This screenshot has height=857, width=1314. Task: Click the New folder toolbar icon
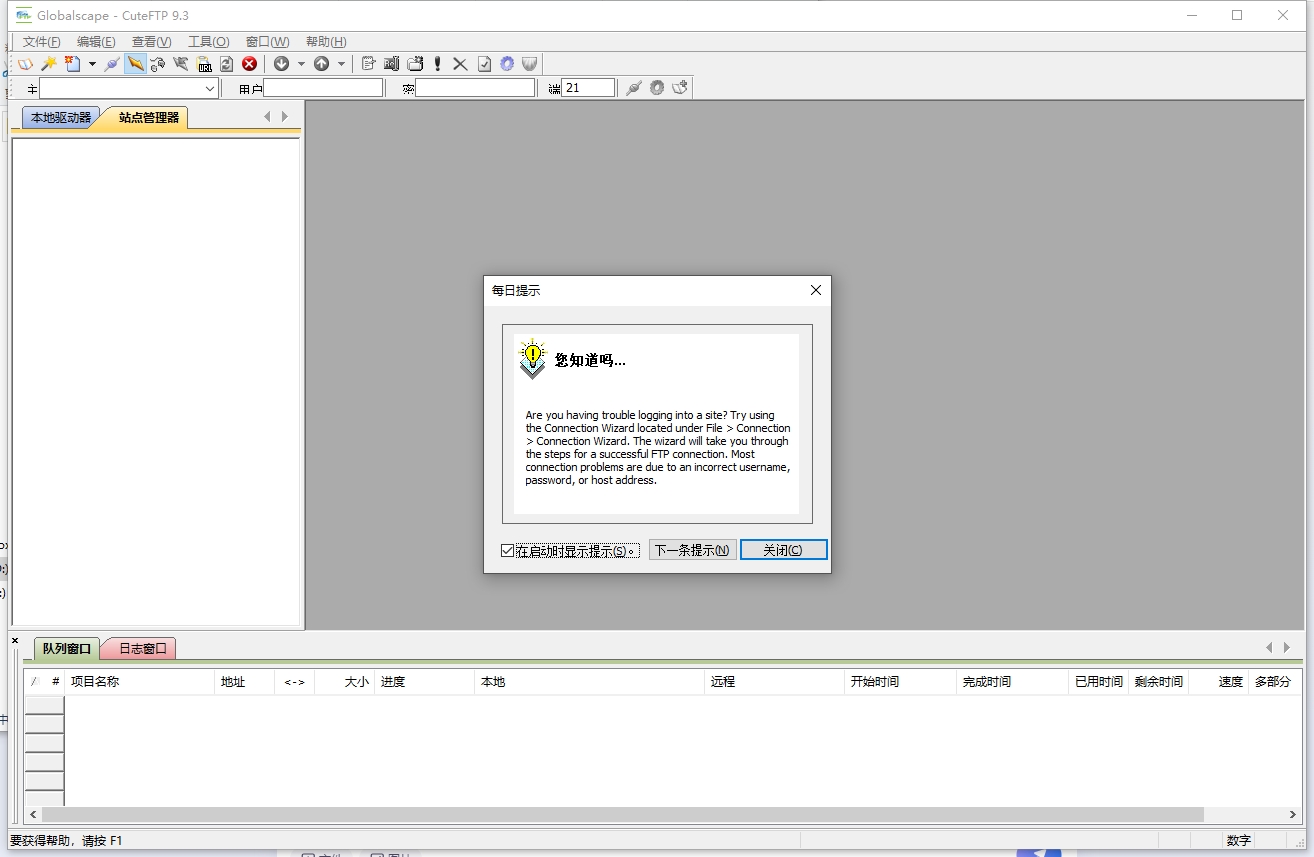pyautogui.click(x=415, y=64)
